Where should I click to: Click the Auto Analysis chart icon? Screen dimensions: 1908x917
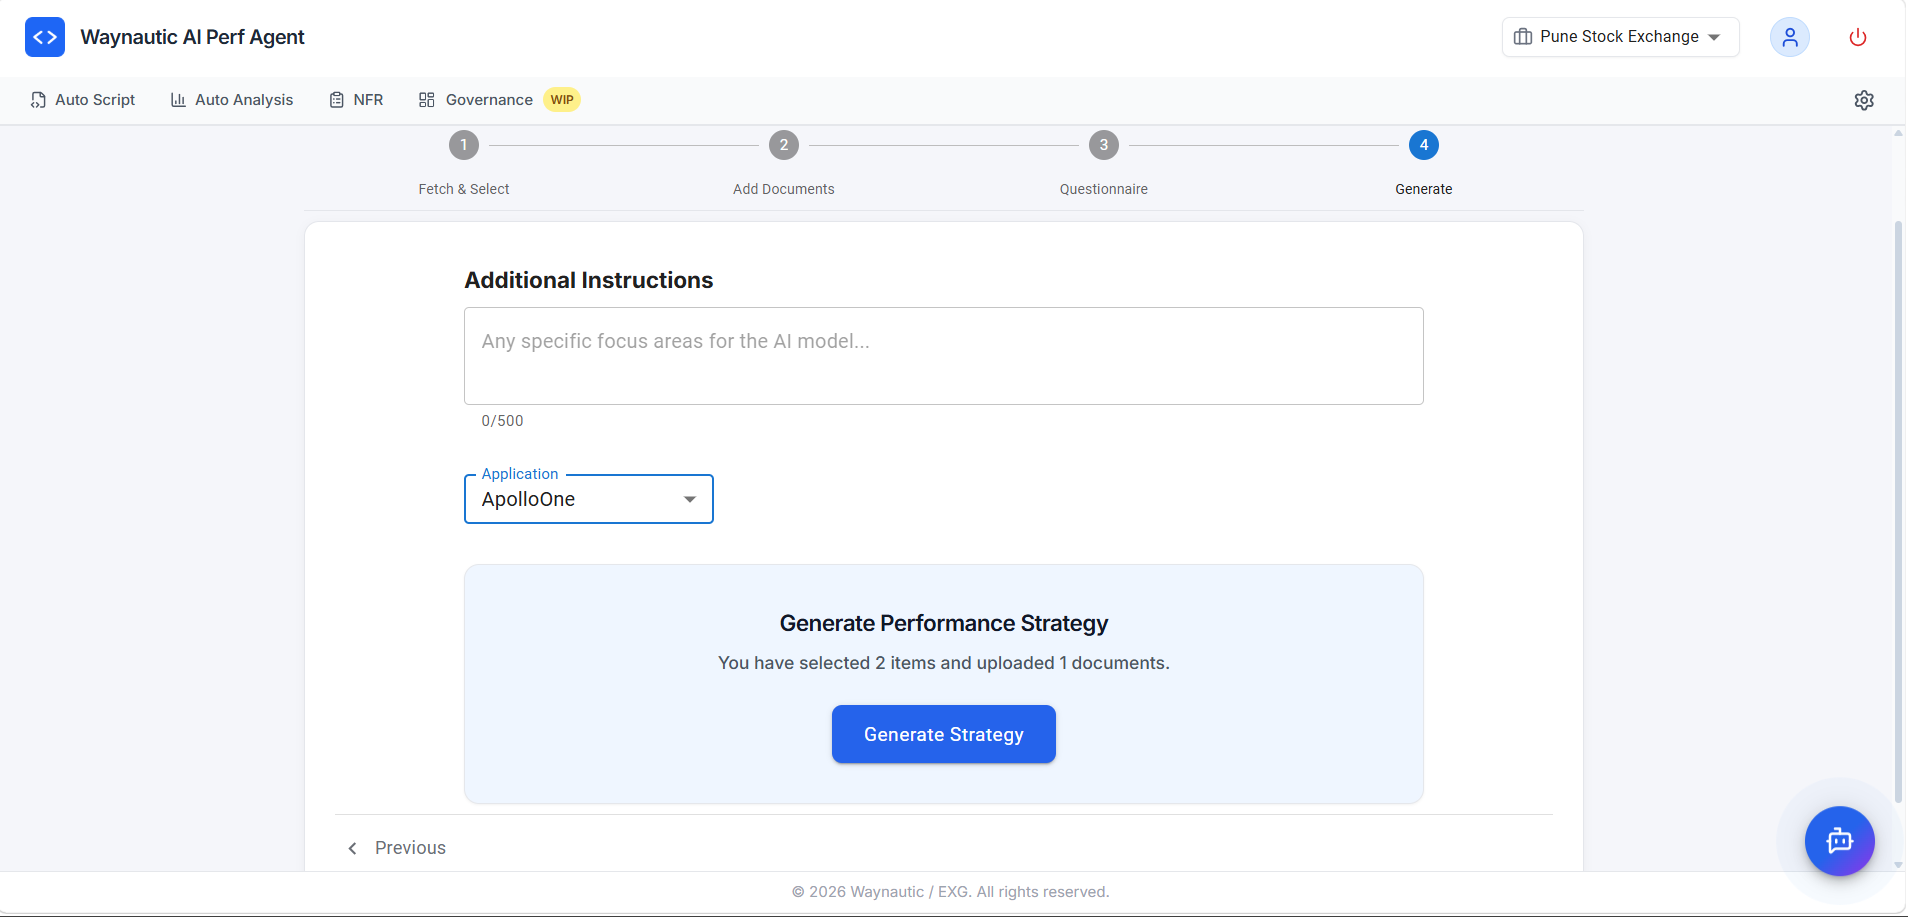177,99
